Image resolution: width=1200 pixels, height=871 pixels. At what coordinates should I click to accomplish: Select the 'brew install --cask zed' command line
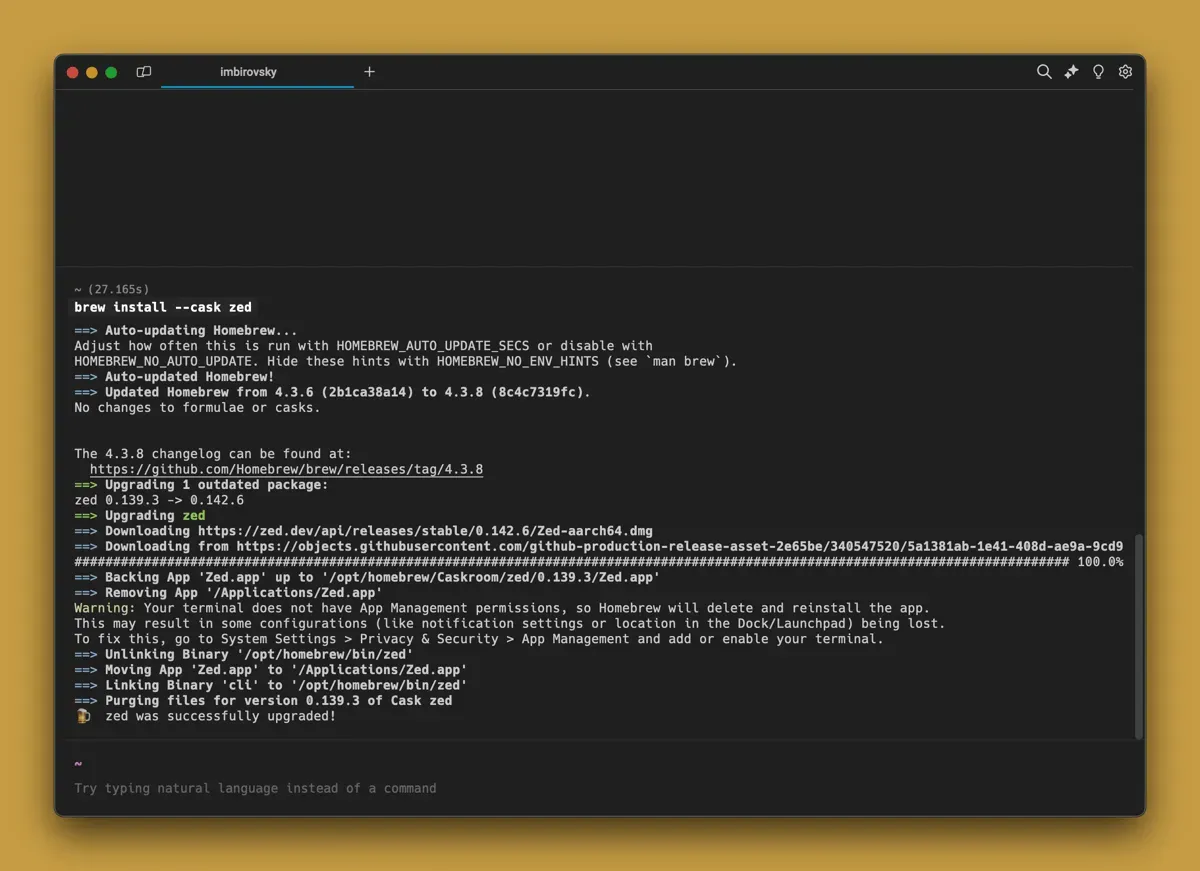tap(163, 307)
